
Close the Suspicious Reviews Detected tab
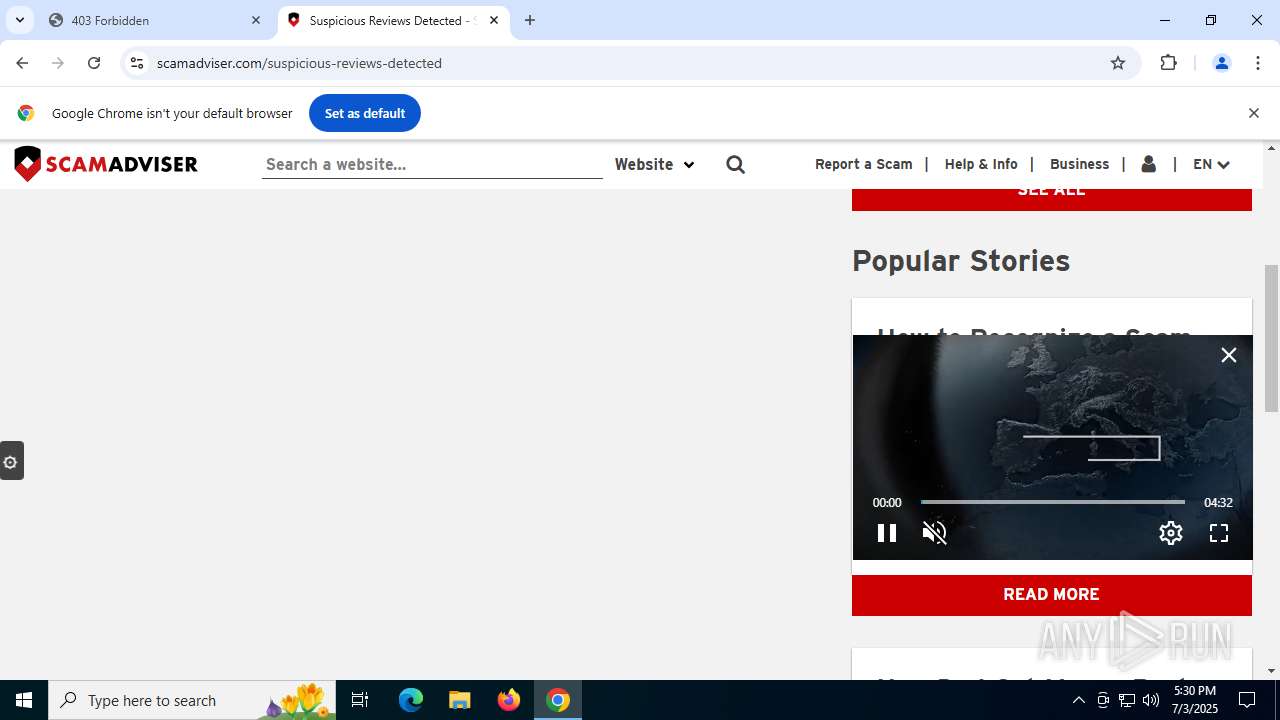tap(494, 20)
